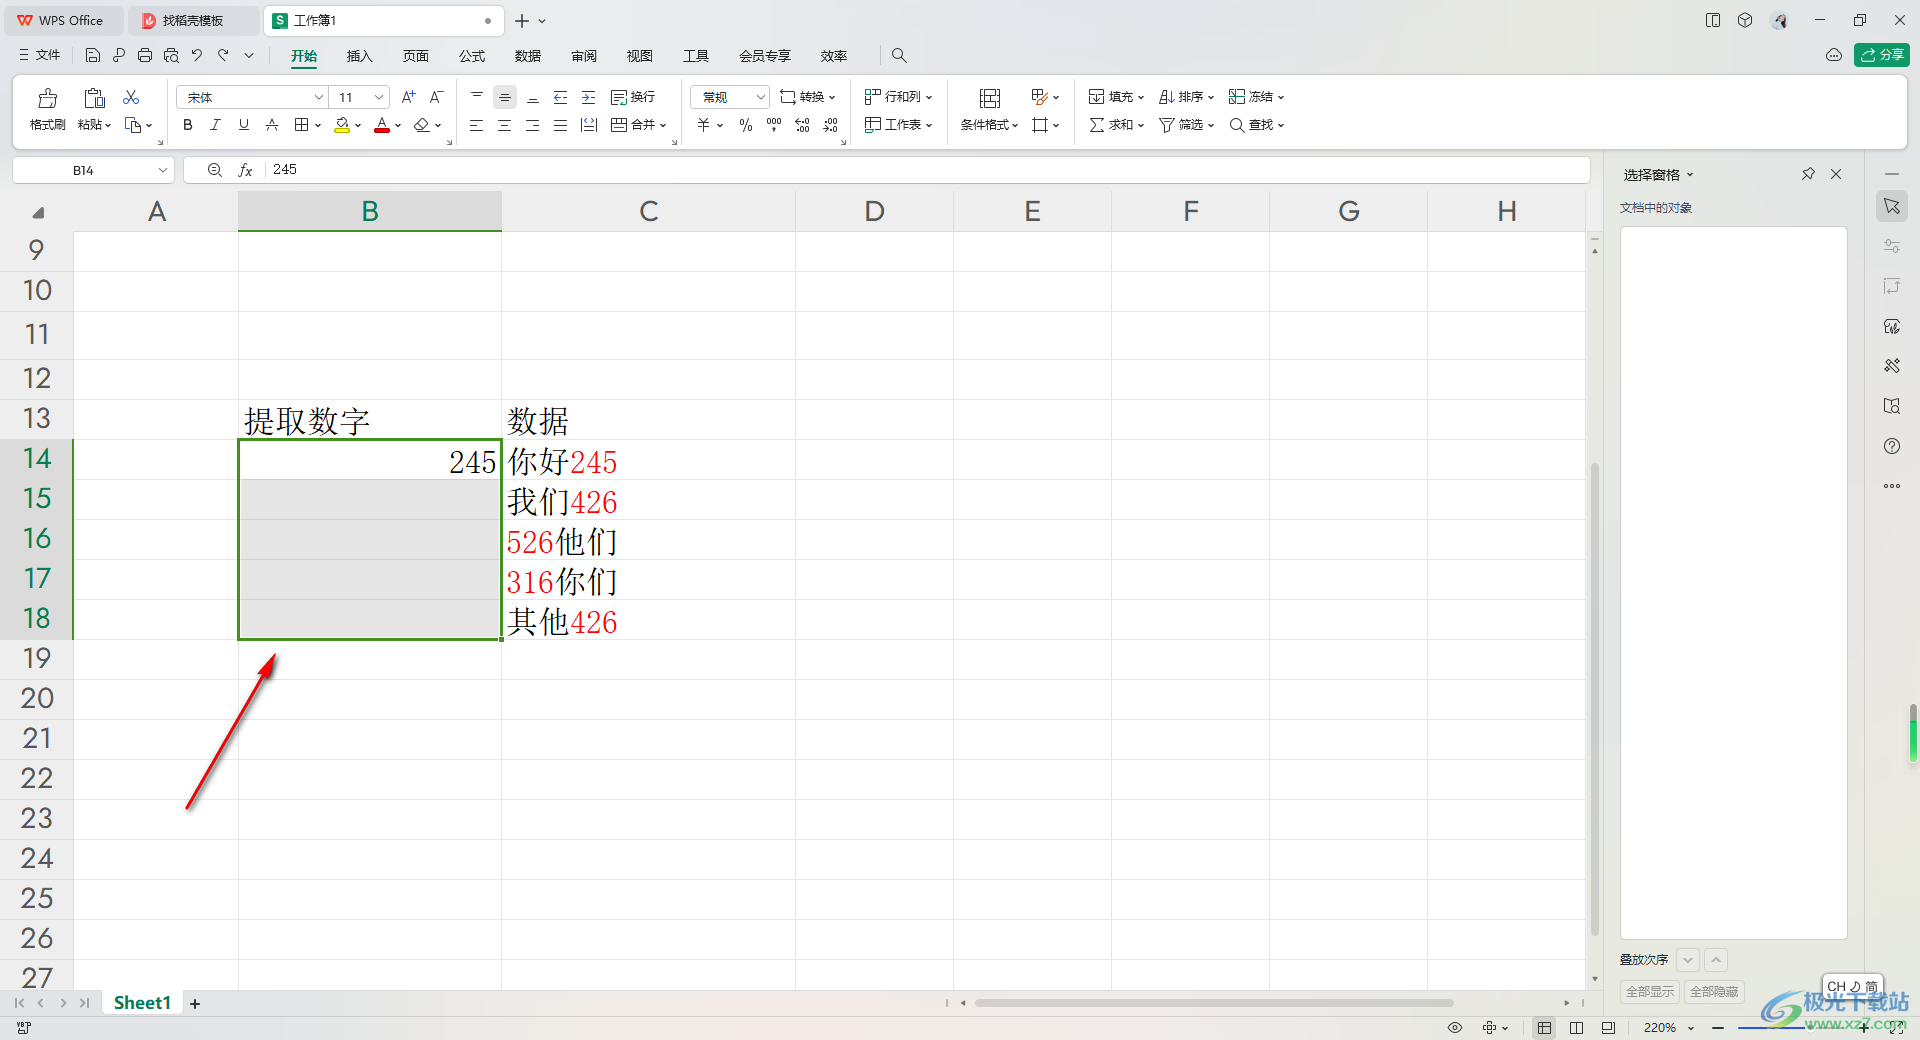The image size is (1920, 1040).
Task: Click the Format Painter (格式刷) icon
Action: 47,98
